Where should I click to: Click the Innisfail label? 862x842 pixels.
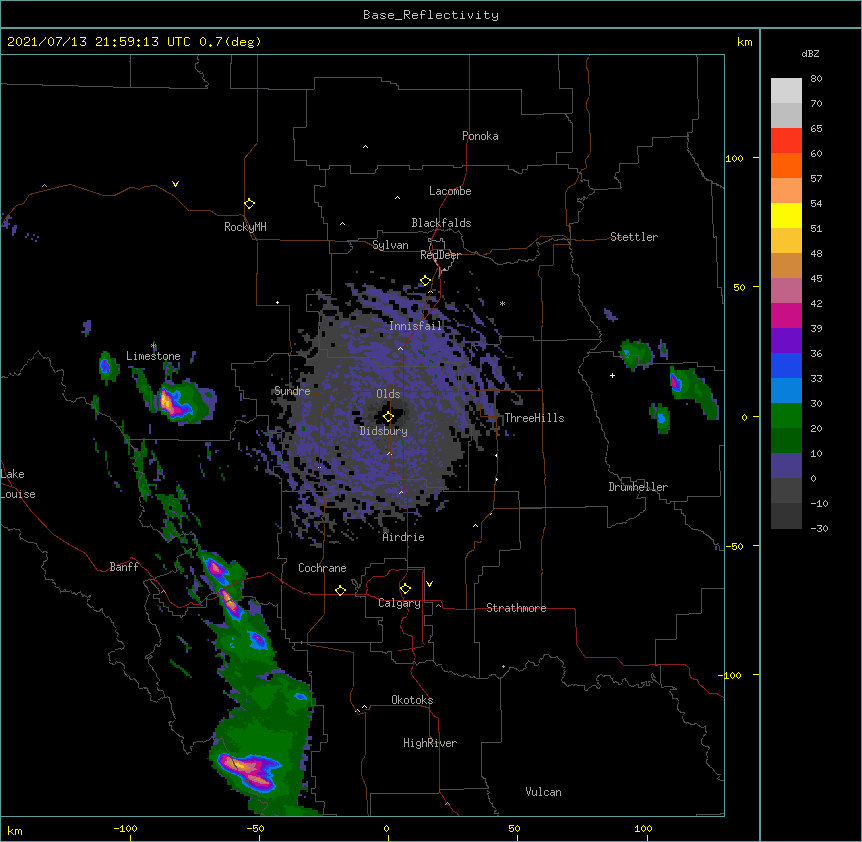tap(415, 326)
